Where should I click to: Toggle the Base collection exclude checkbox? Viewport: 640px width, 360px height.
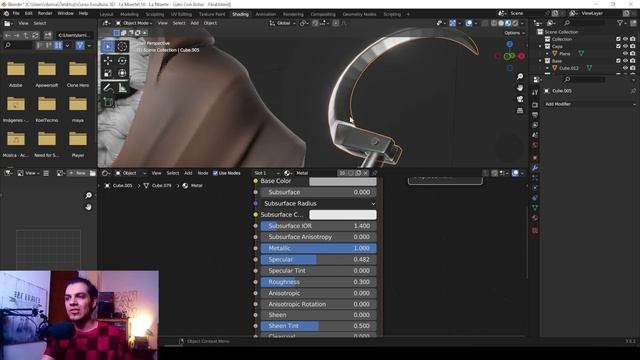(618, 61)
